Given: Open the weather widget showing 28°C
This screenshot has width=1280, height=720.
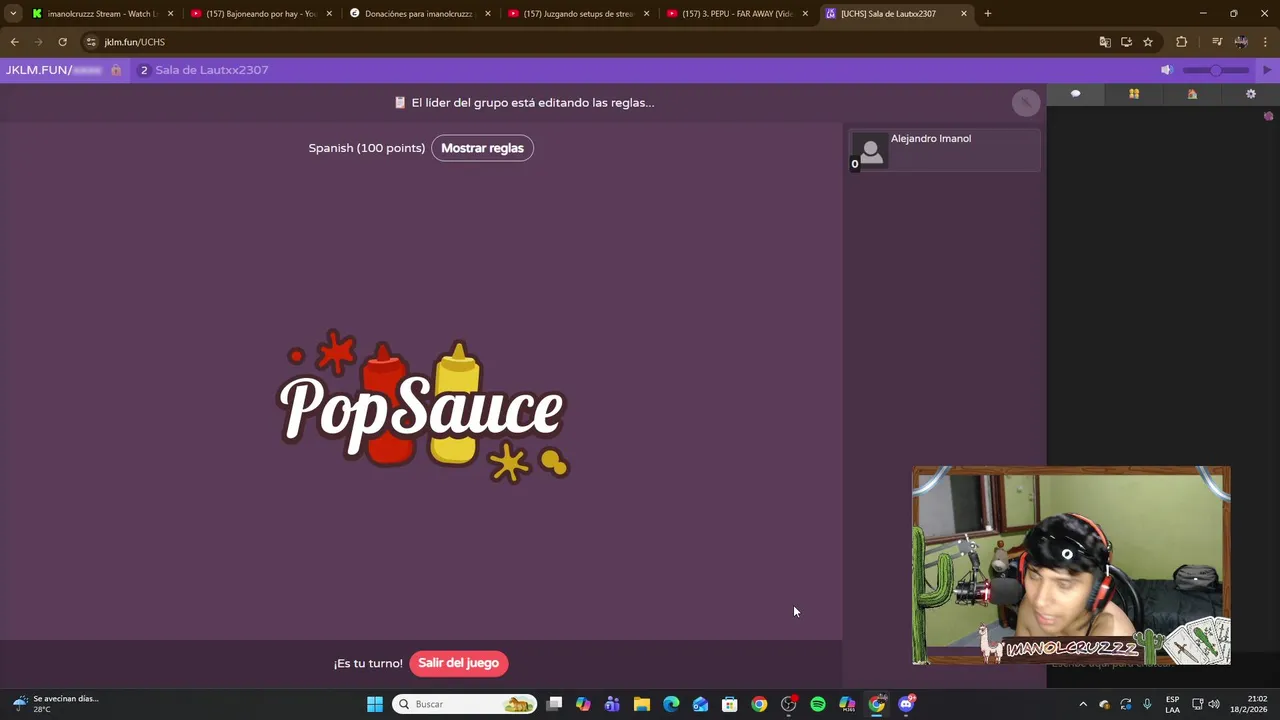Looking at the screenshot, I should click(x=56, y=704).
